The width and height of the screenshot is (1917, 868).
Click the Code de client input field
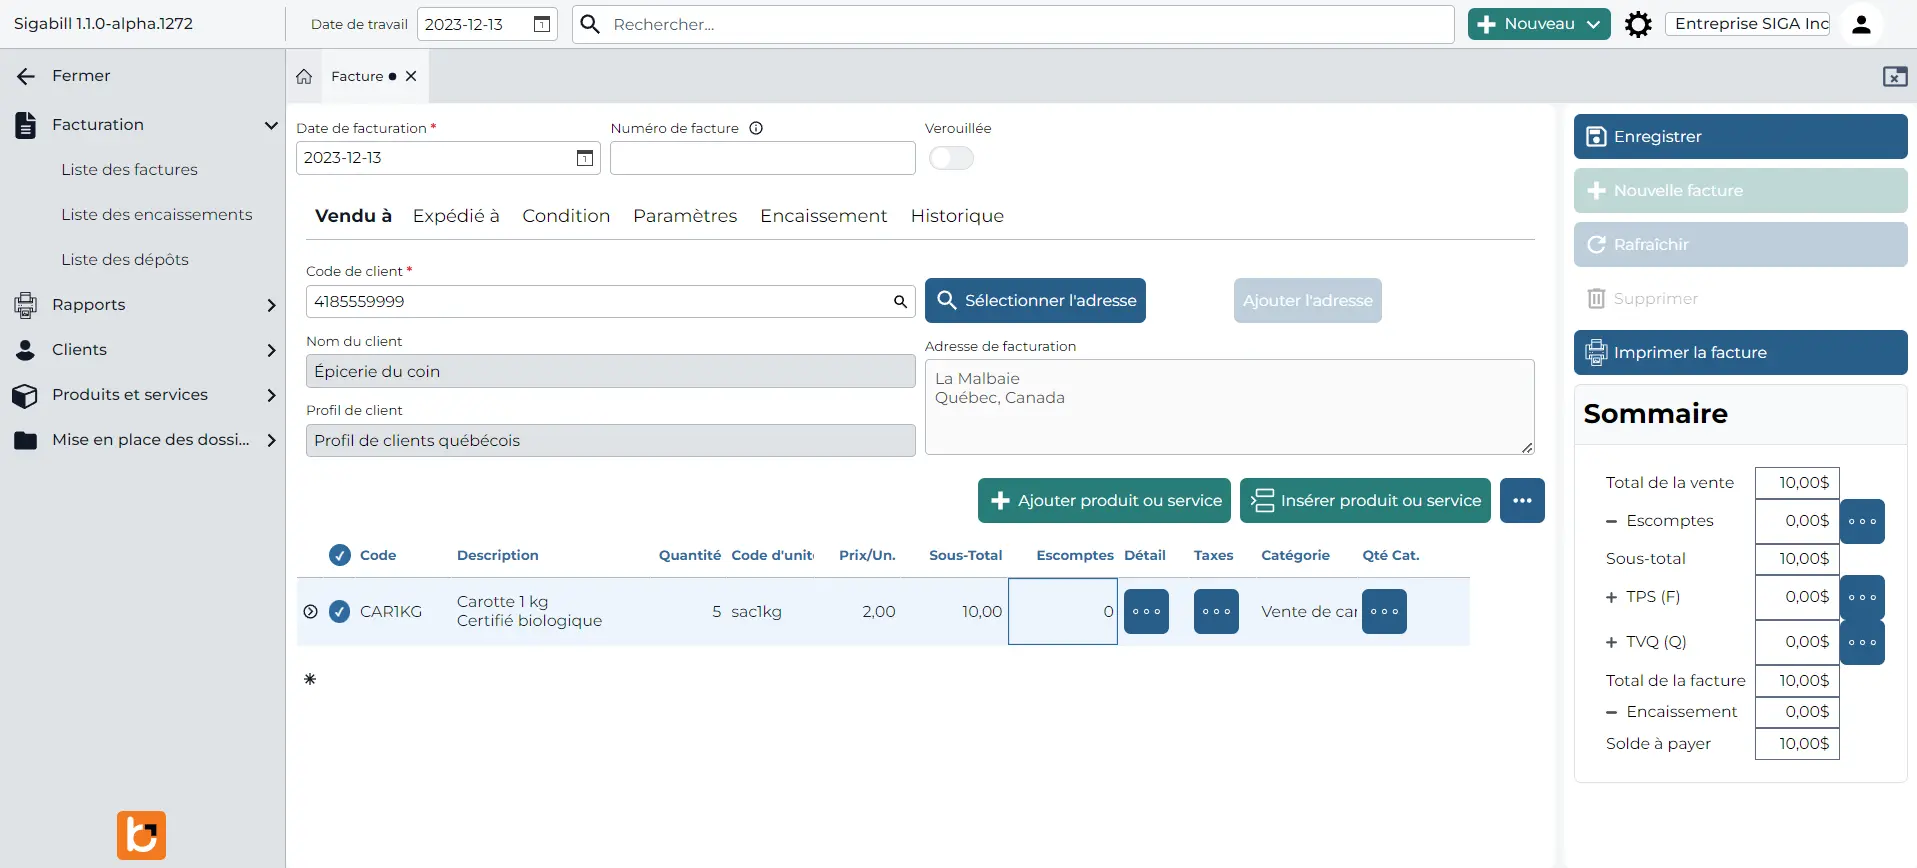point(610,301)
